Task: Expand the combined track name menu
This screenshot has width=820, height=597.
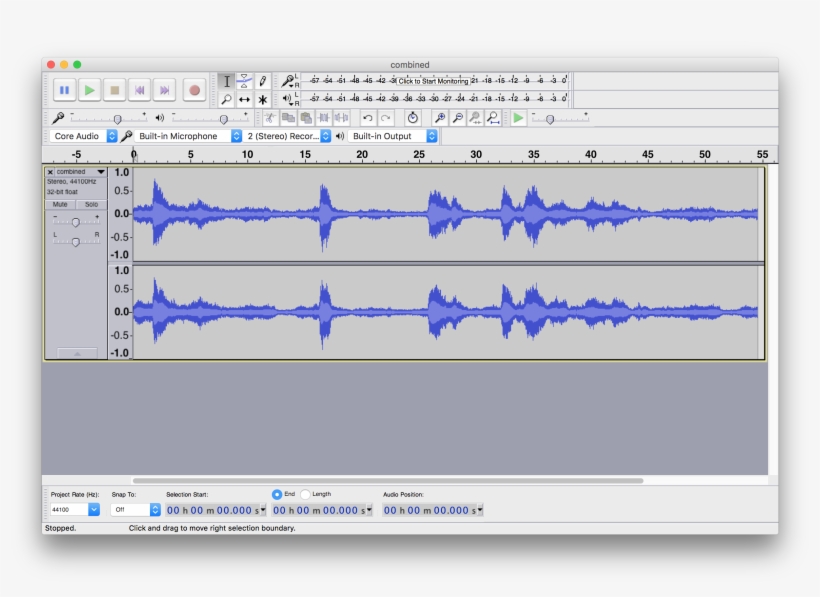Action: (x=99, y=172)
